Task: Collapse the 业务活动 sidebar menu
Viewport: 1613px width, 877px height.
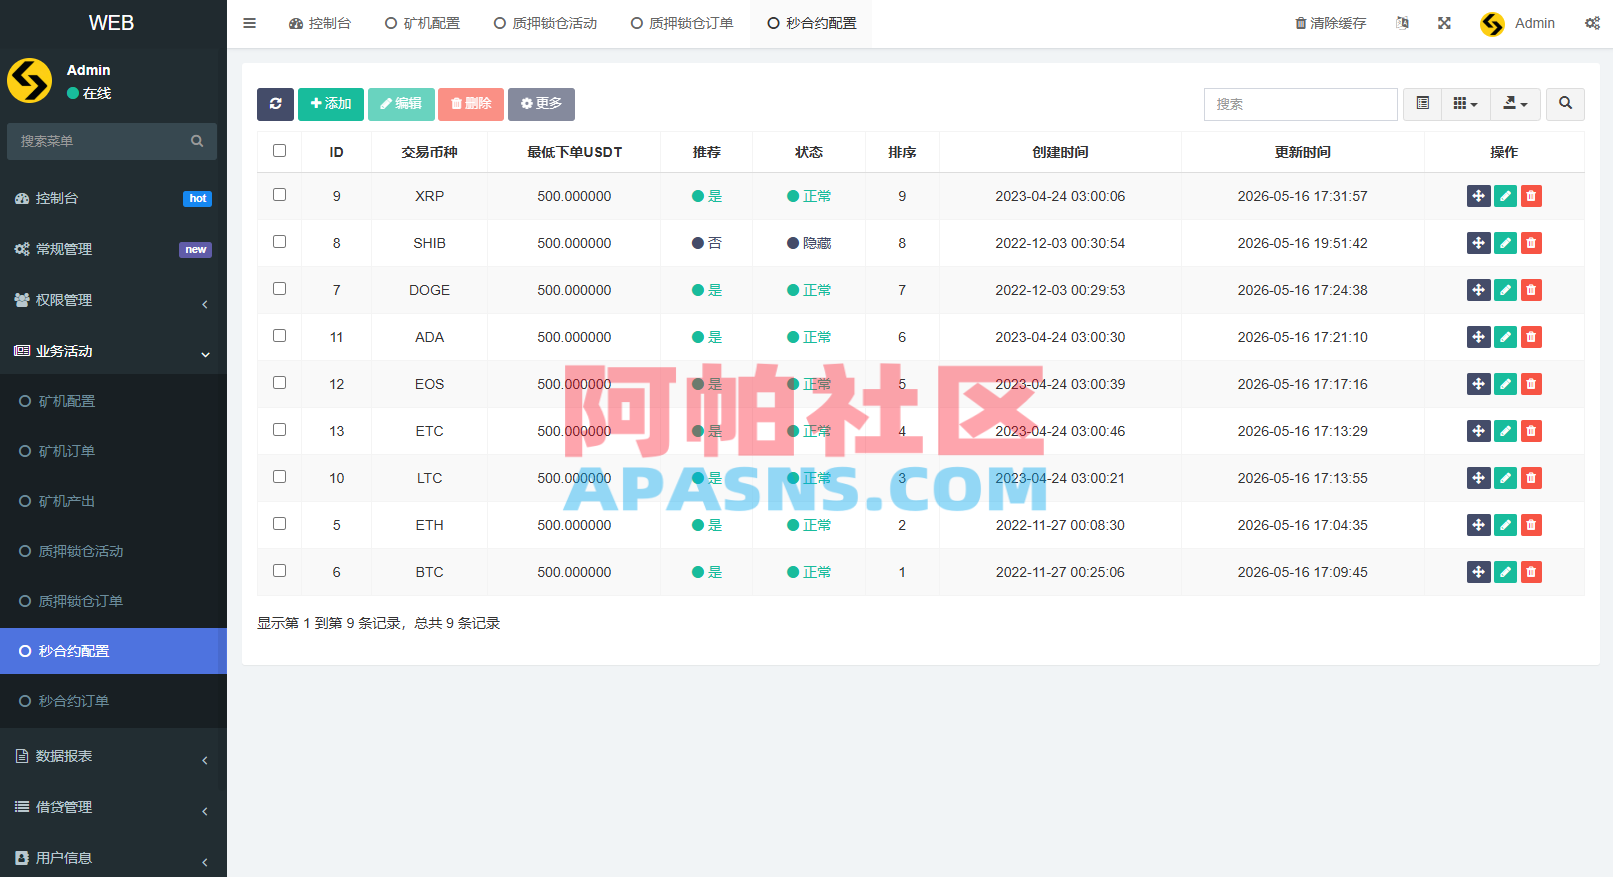Action: coord(113,351)
